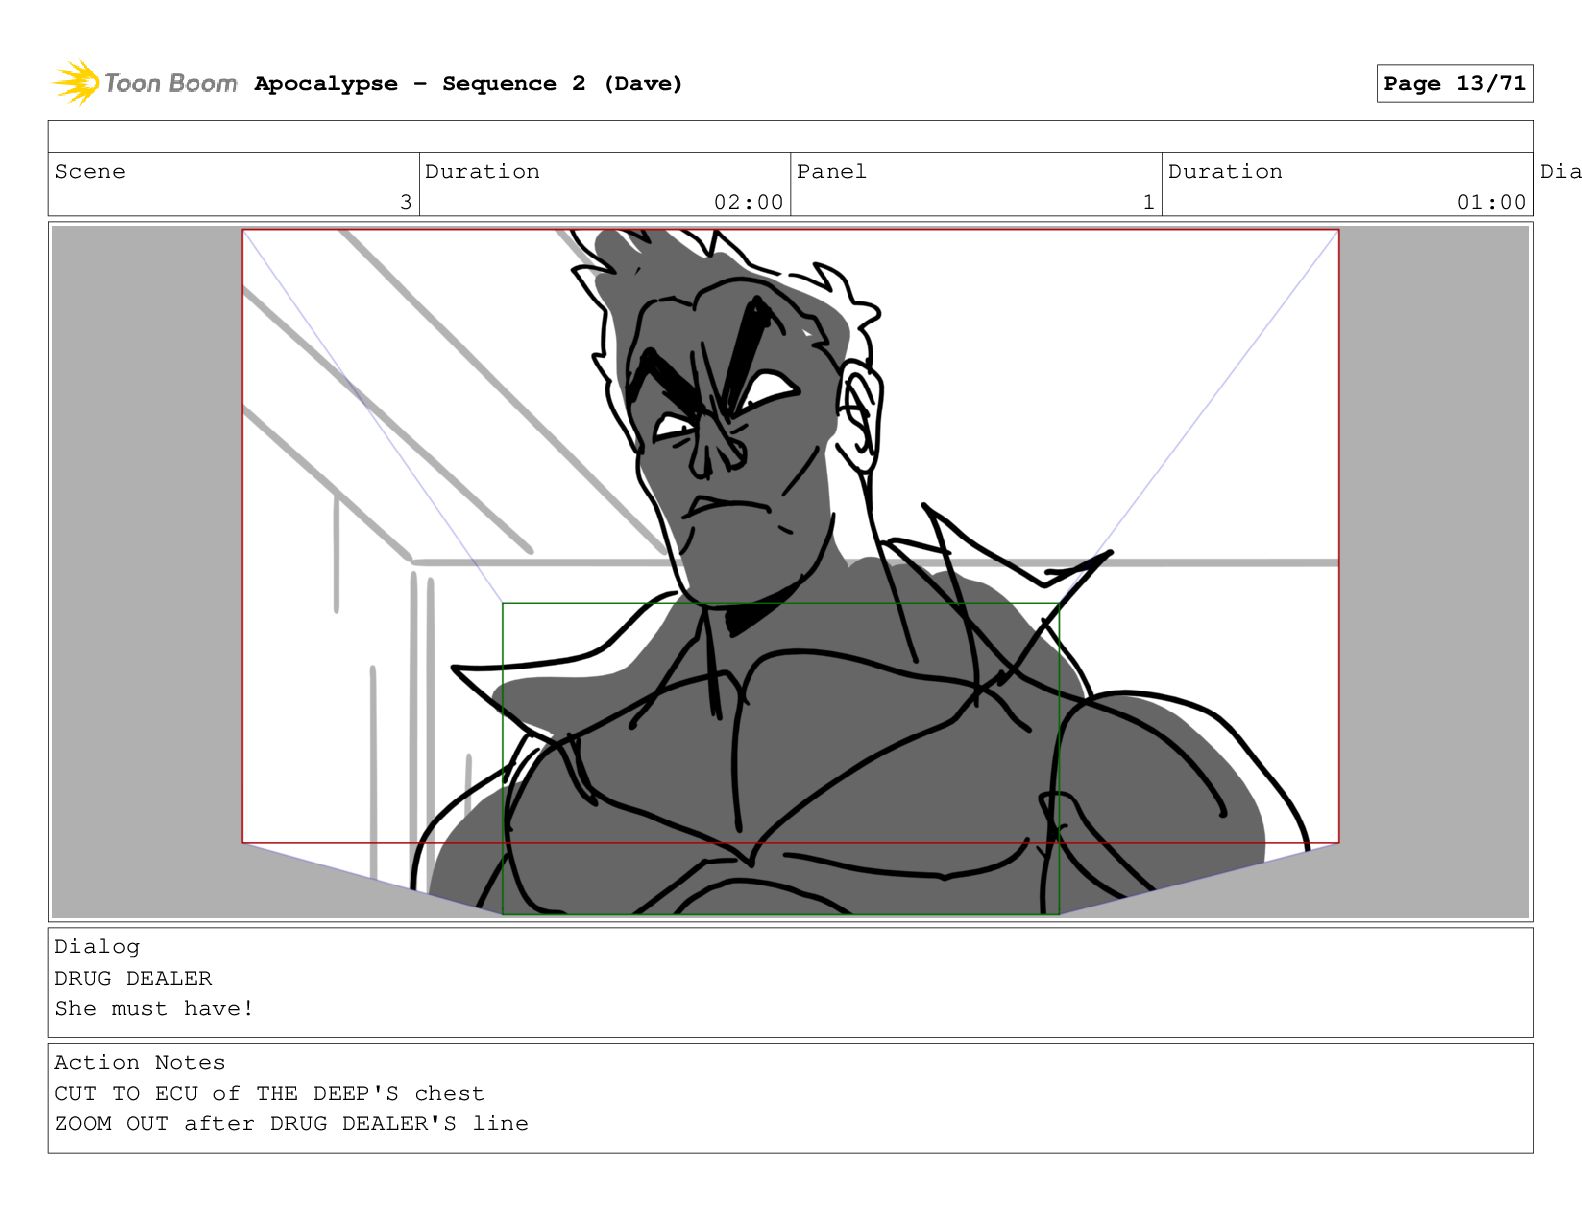This screenshot has height=1225, width=1582.
Task: Click the title 'Apocalypse – Sequence 2 (Dave)'
Action: coord(468,84)
